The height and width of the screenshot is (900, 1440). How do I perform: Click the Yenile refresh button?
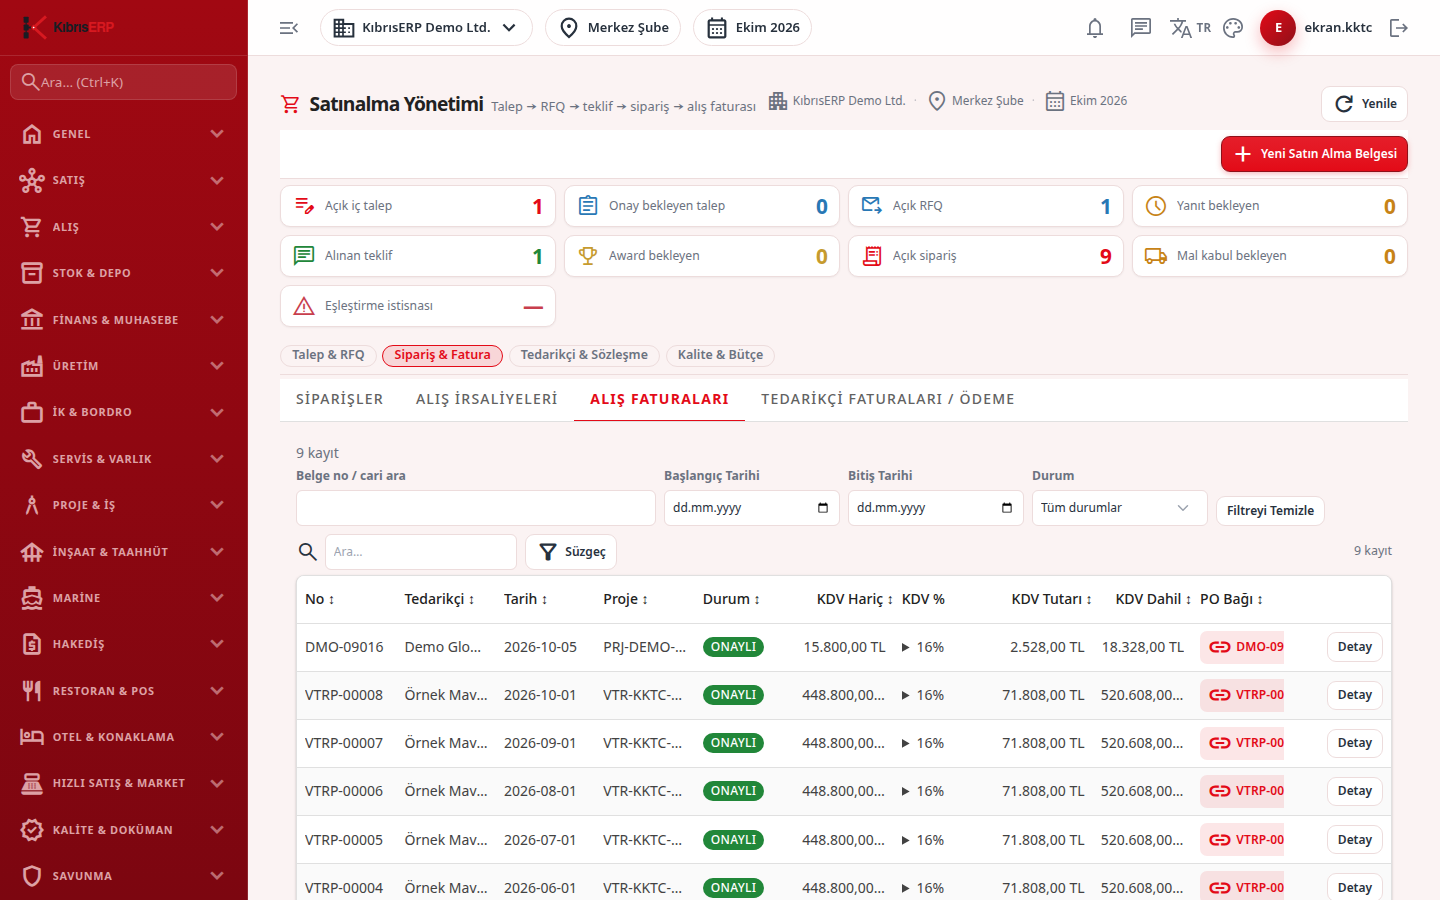1365,104
